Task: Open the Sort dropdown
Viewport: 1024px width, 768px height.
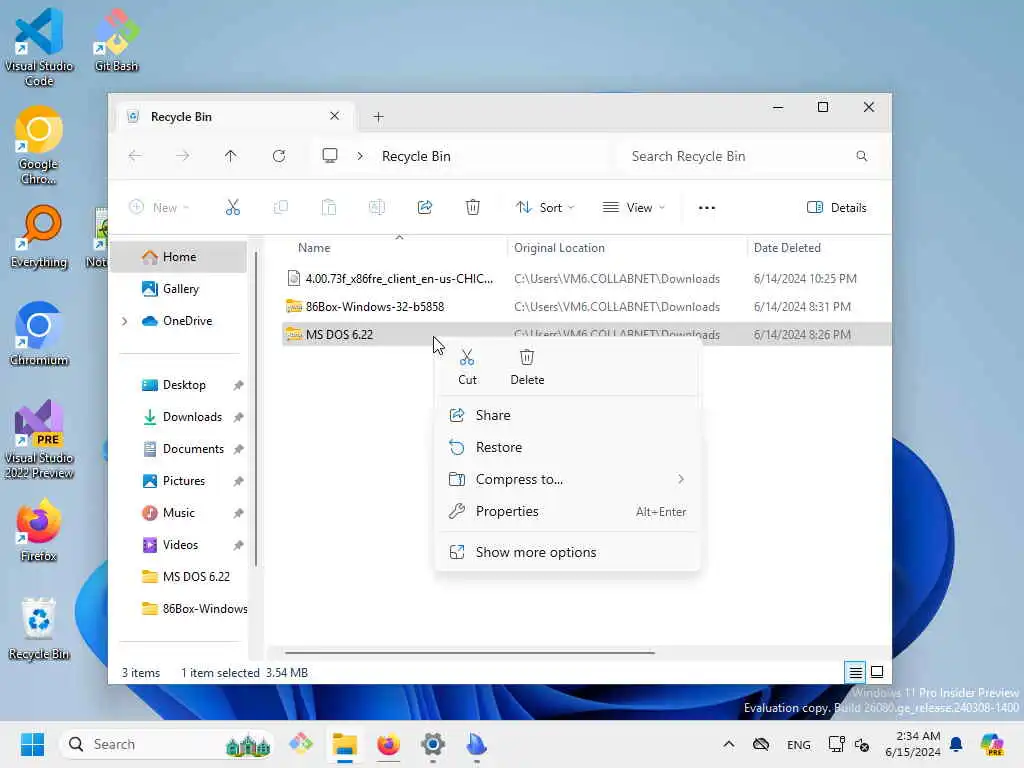Action: pyautogui.click(x=545, y=208)
